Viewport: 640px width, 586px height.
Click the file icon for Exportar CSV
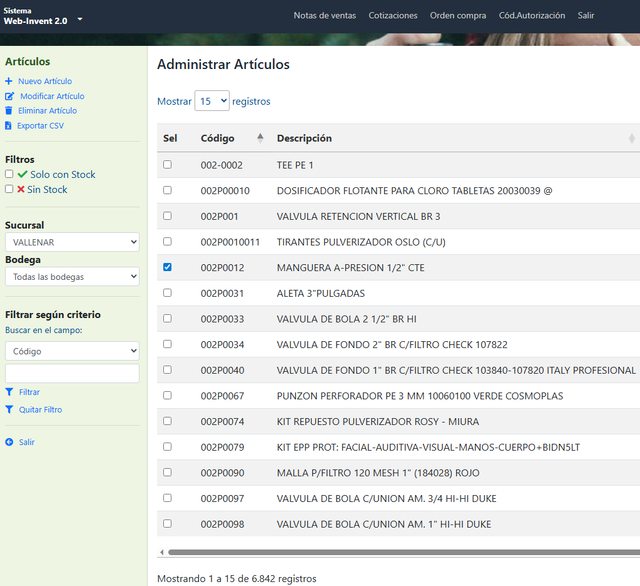pos(8,126)
